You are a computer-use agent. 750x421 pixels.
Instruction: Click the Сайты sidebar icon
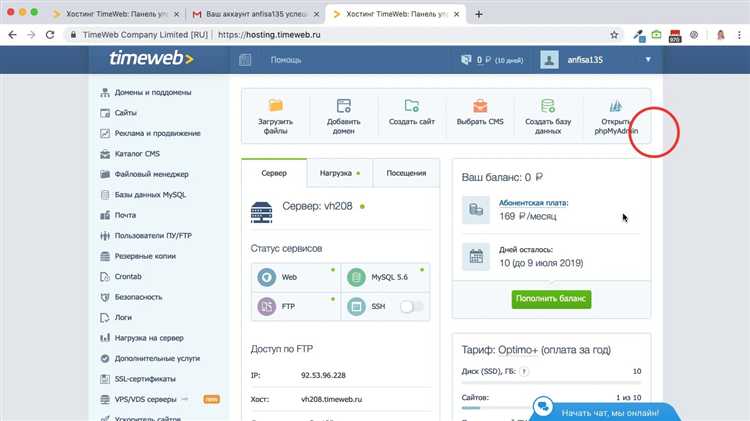click(105, 113)
